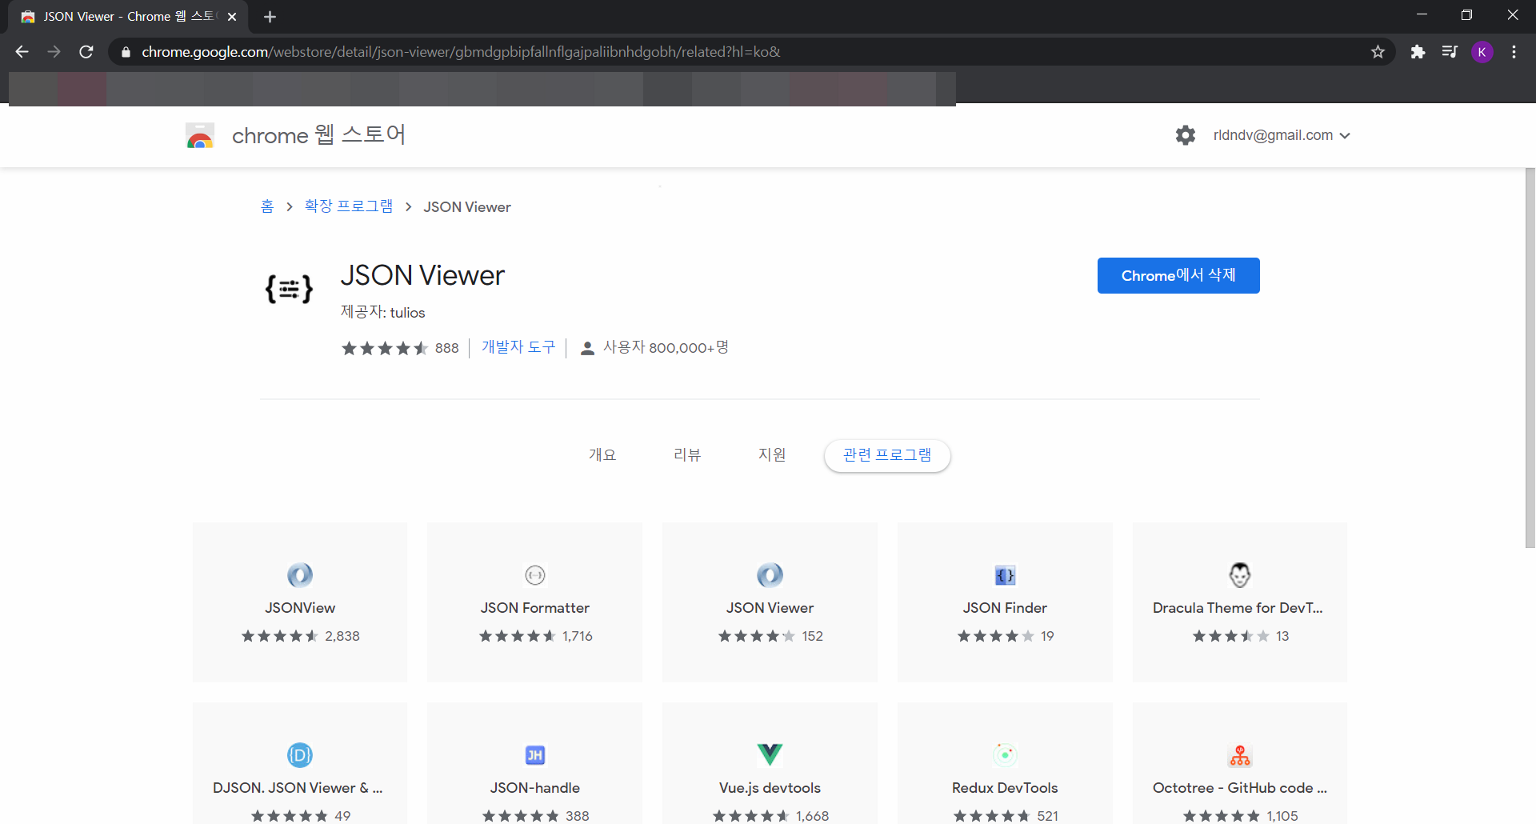Click the Chrome web store logo

[x=200, y=136]
